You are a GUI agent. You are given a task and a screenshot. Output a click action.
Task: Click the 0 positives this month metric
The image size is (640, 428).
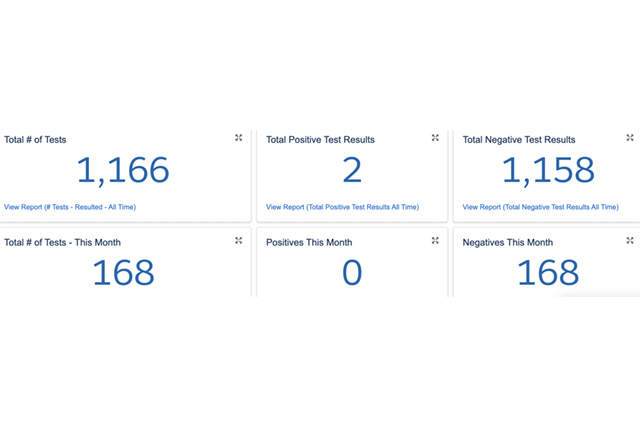click(x=352, y=272)
